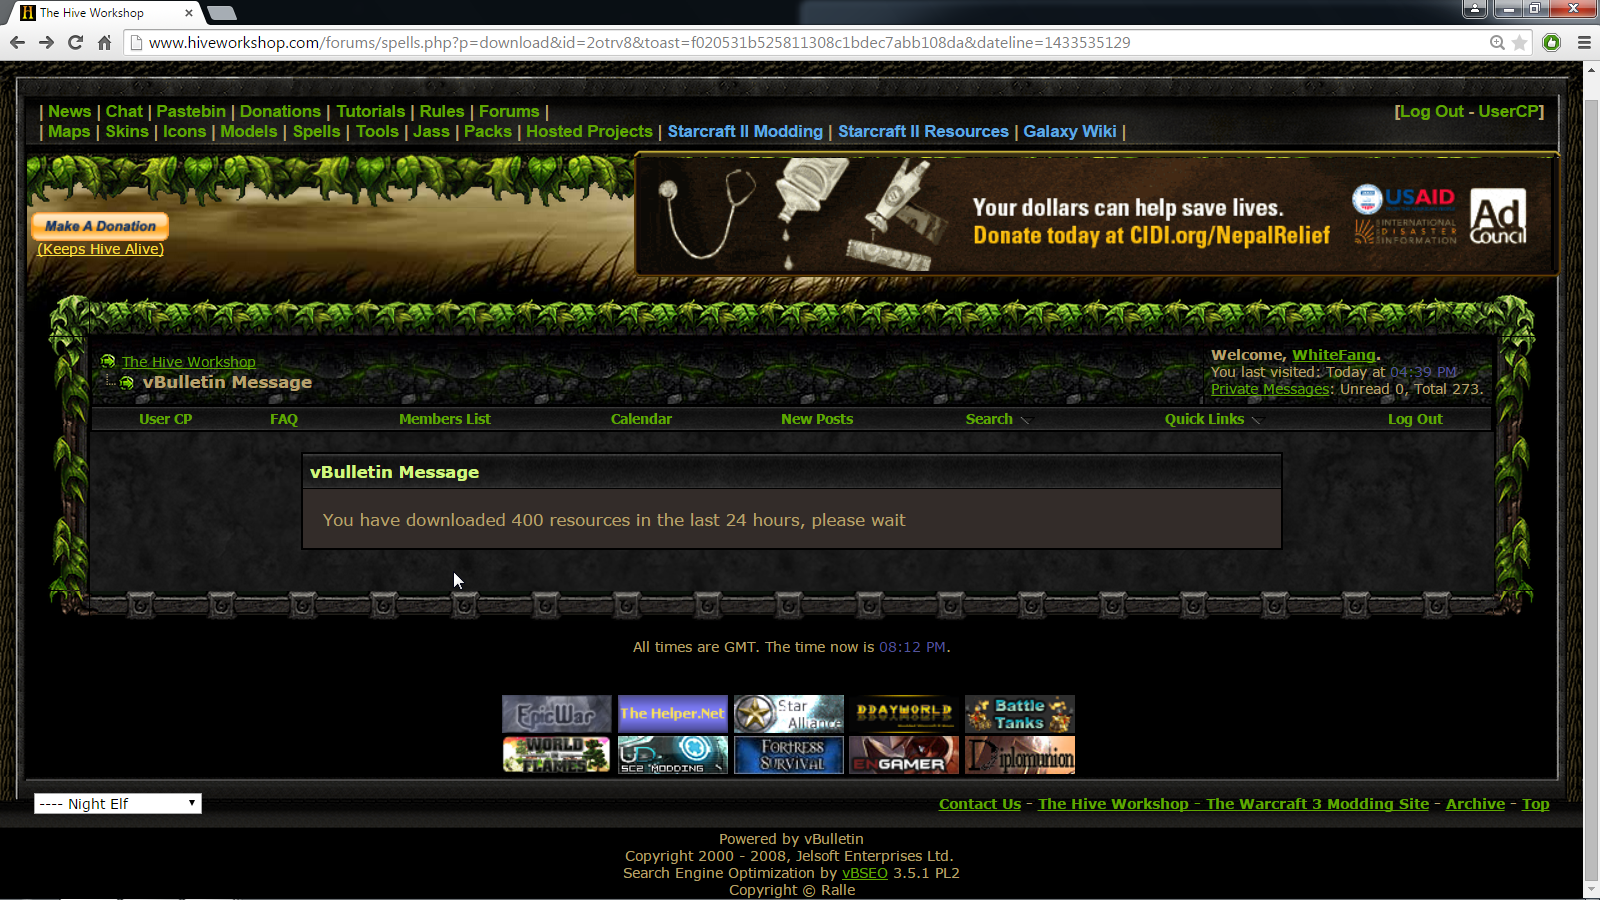View the Members List

(445, 419)
